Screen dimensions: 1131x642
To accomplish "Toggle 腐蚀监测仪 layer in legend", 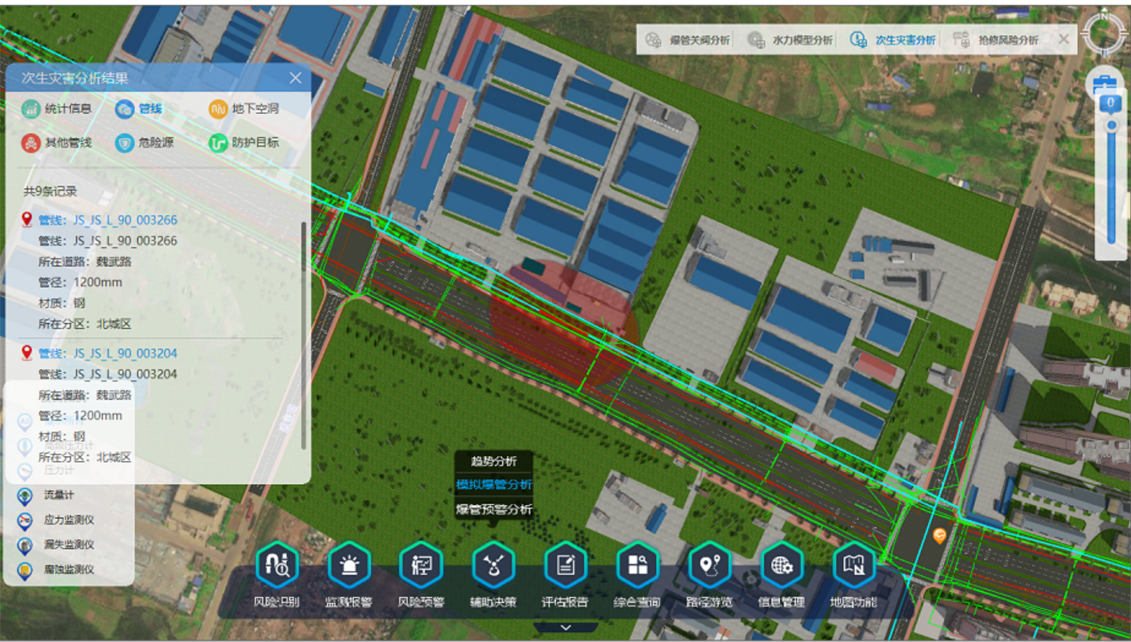I will point(68,569).
